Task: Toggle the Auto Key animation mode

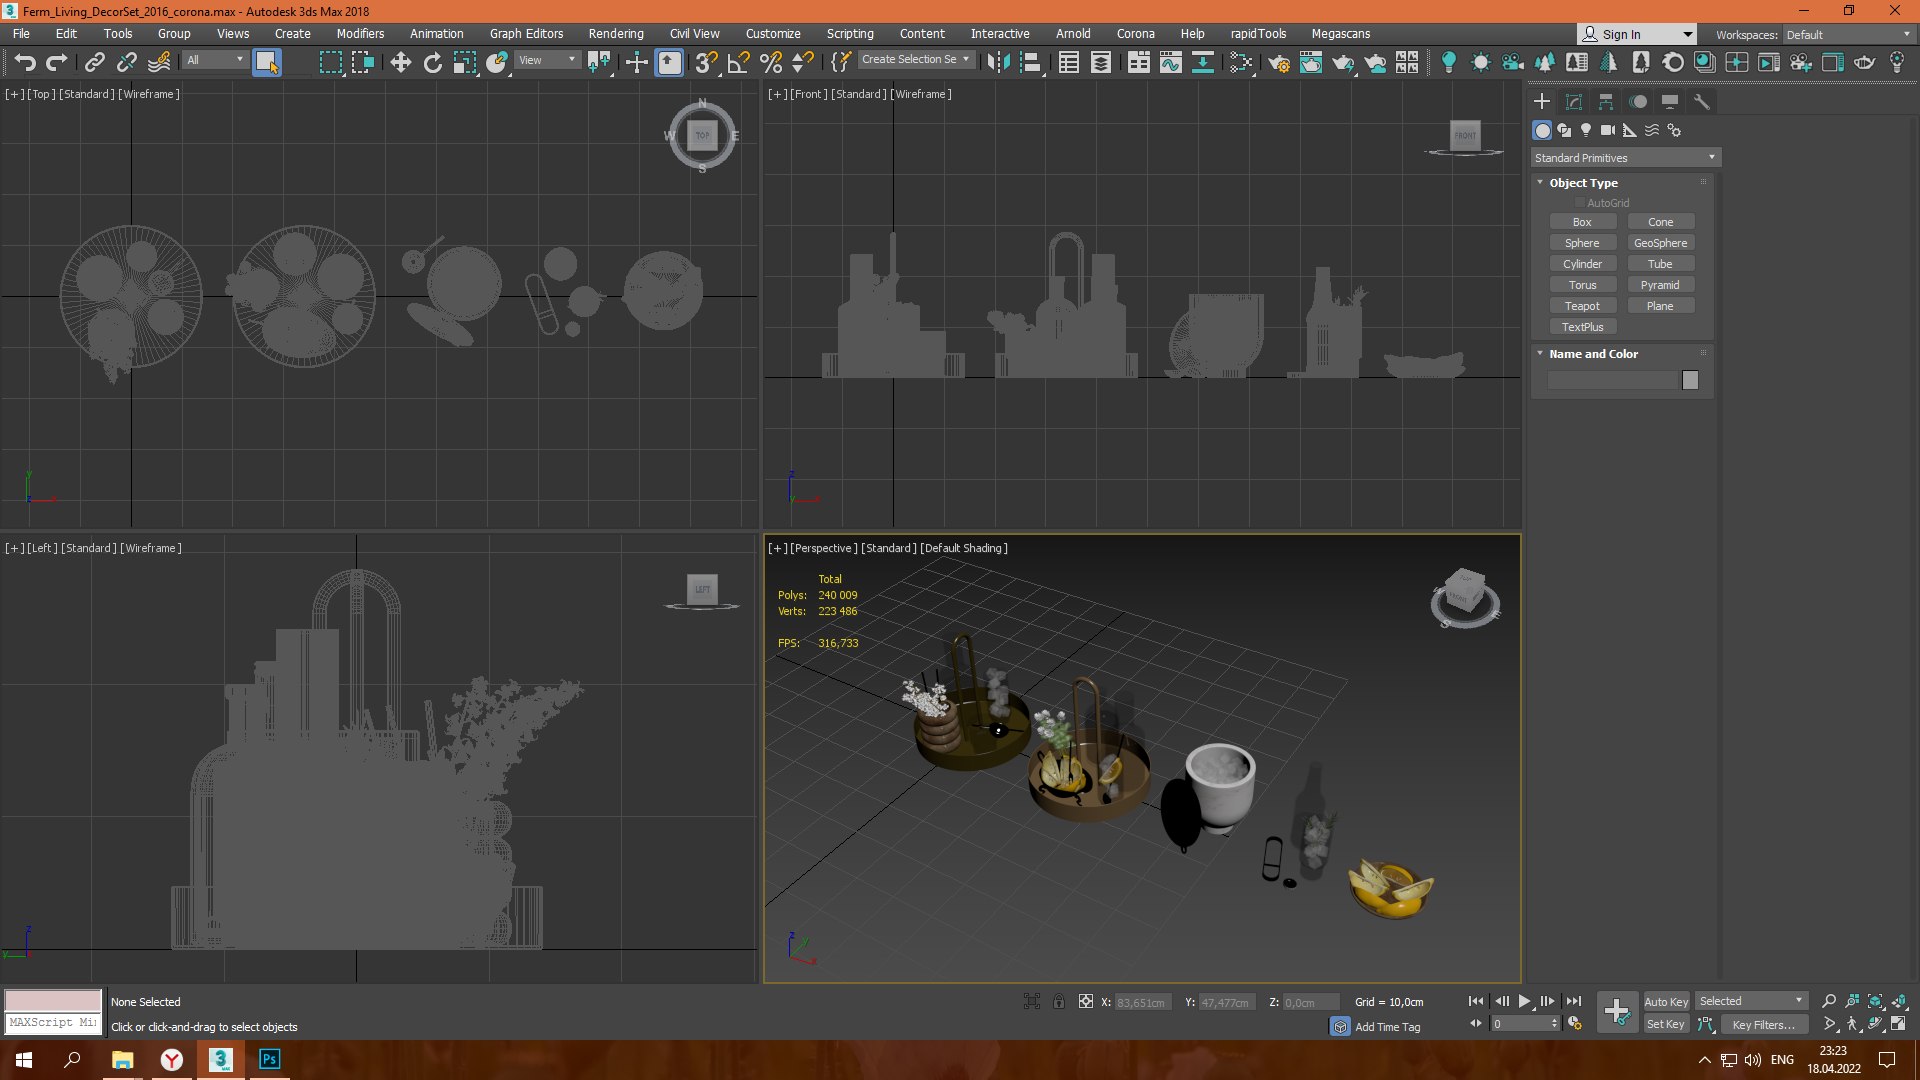Action: [1666, 1001]
